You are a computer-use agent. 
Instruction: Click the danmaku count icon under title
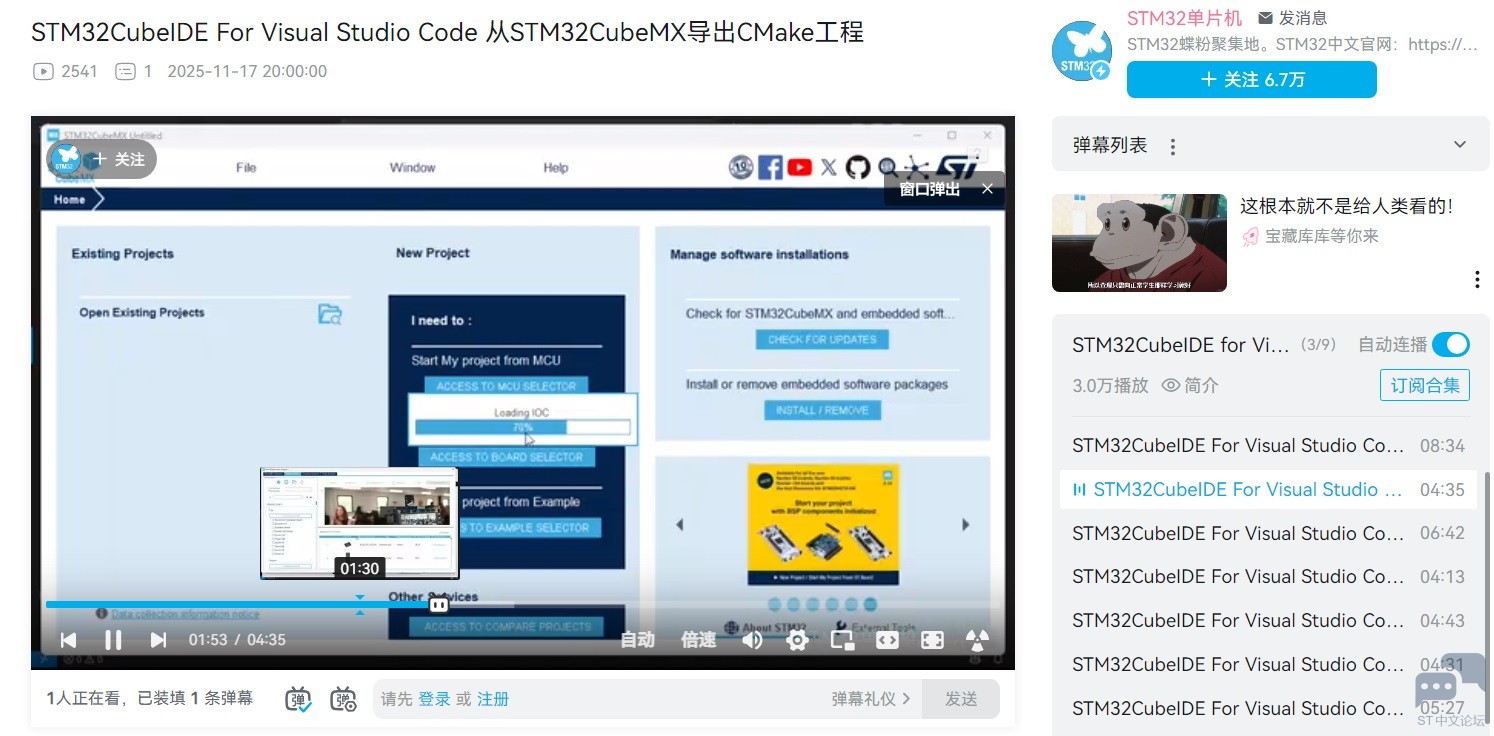(x=125, y=71)
